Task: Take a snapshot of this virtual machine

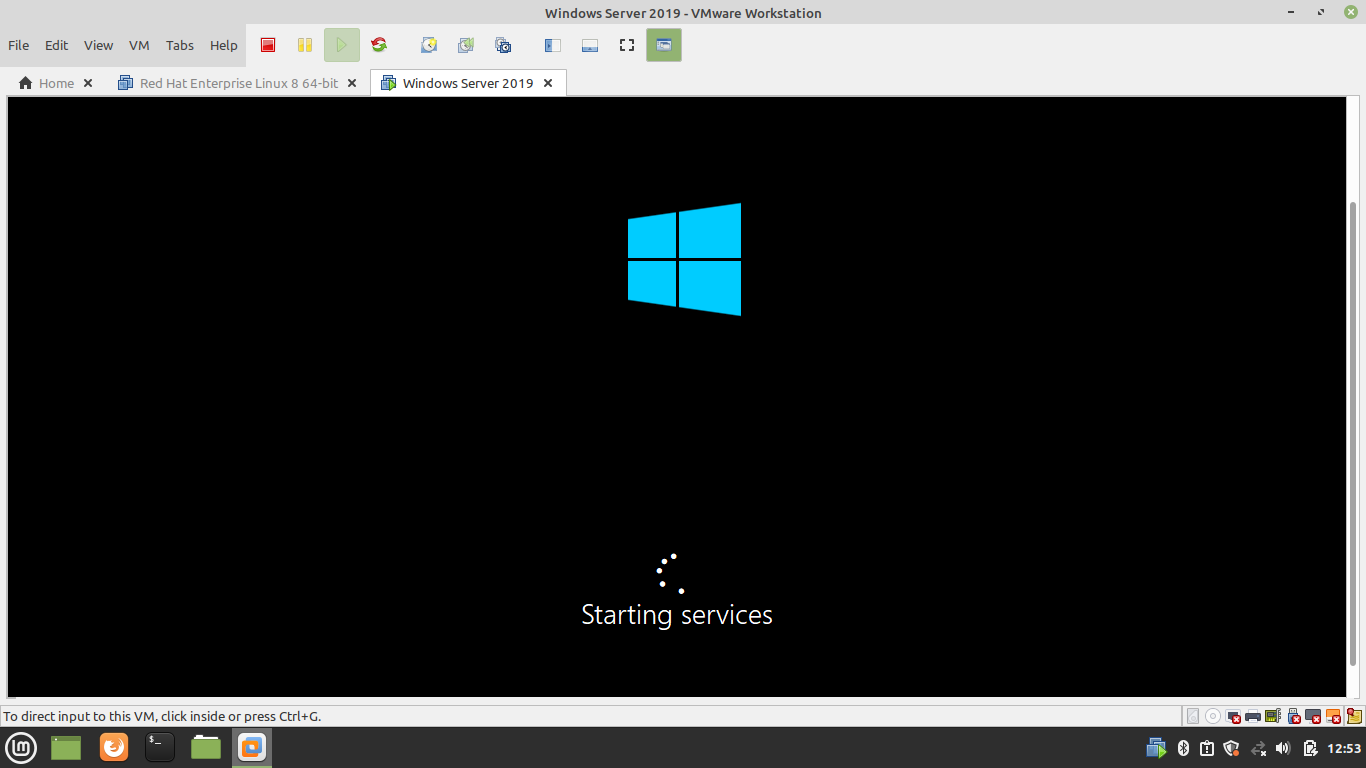Action: 429,45
